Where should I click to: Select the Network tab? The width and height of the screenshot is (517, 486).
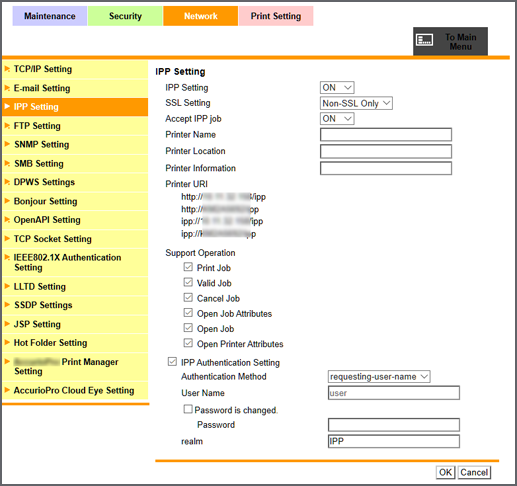click(x=201, y=16)
